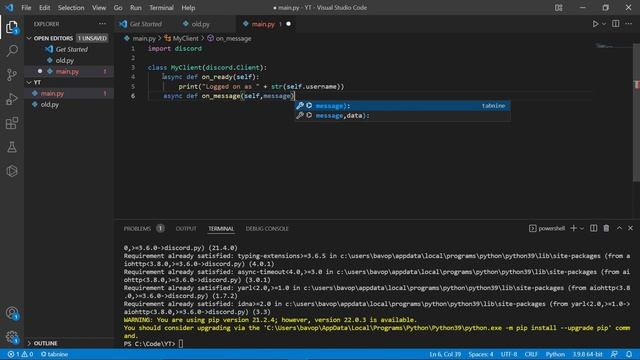640x360 pixels.
Task: Open the Run menu
Action: (x=136, y=8)
